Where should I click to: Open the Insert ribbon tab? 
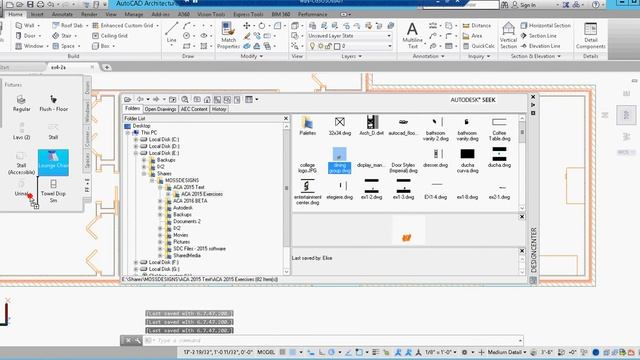tap(37, 14)
